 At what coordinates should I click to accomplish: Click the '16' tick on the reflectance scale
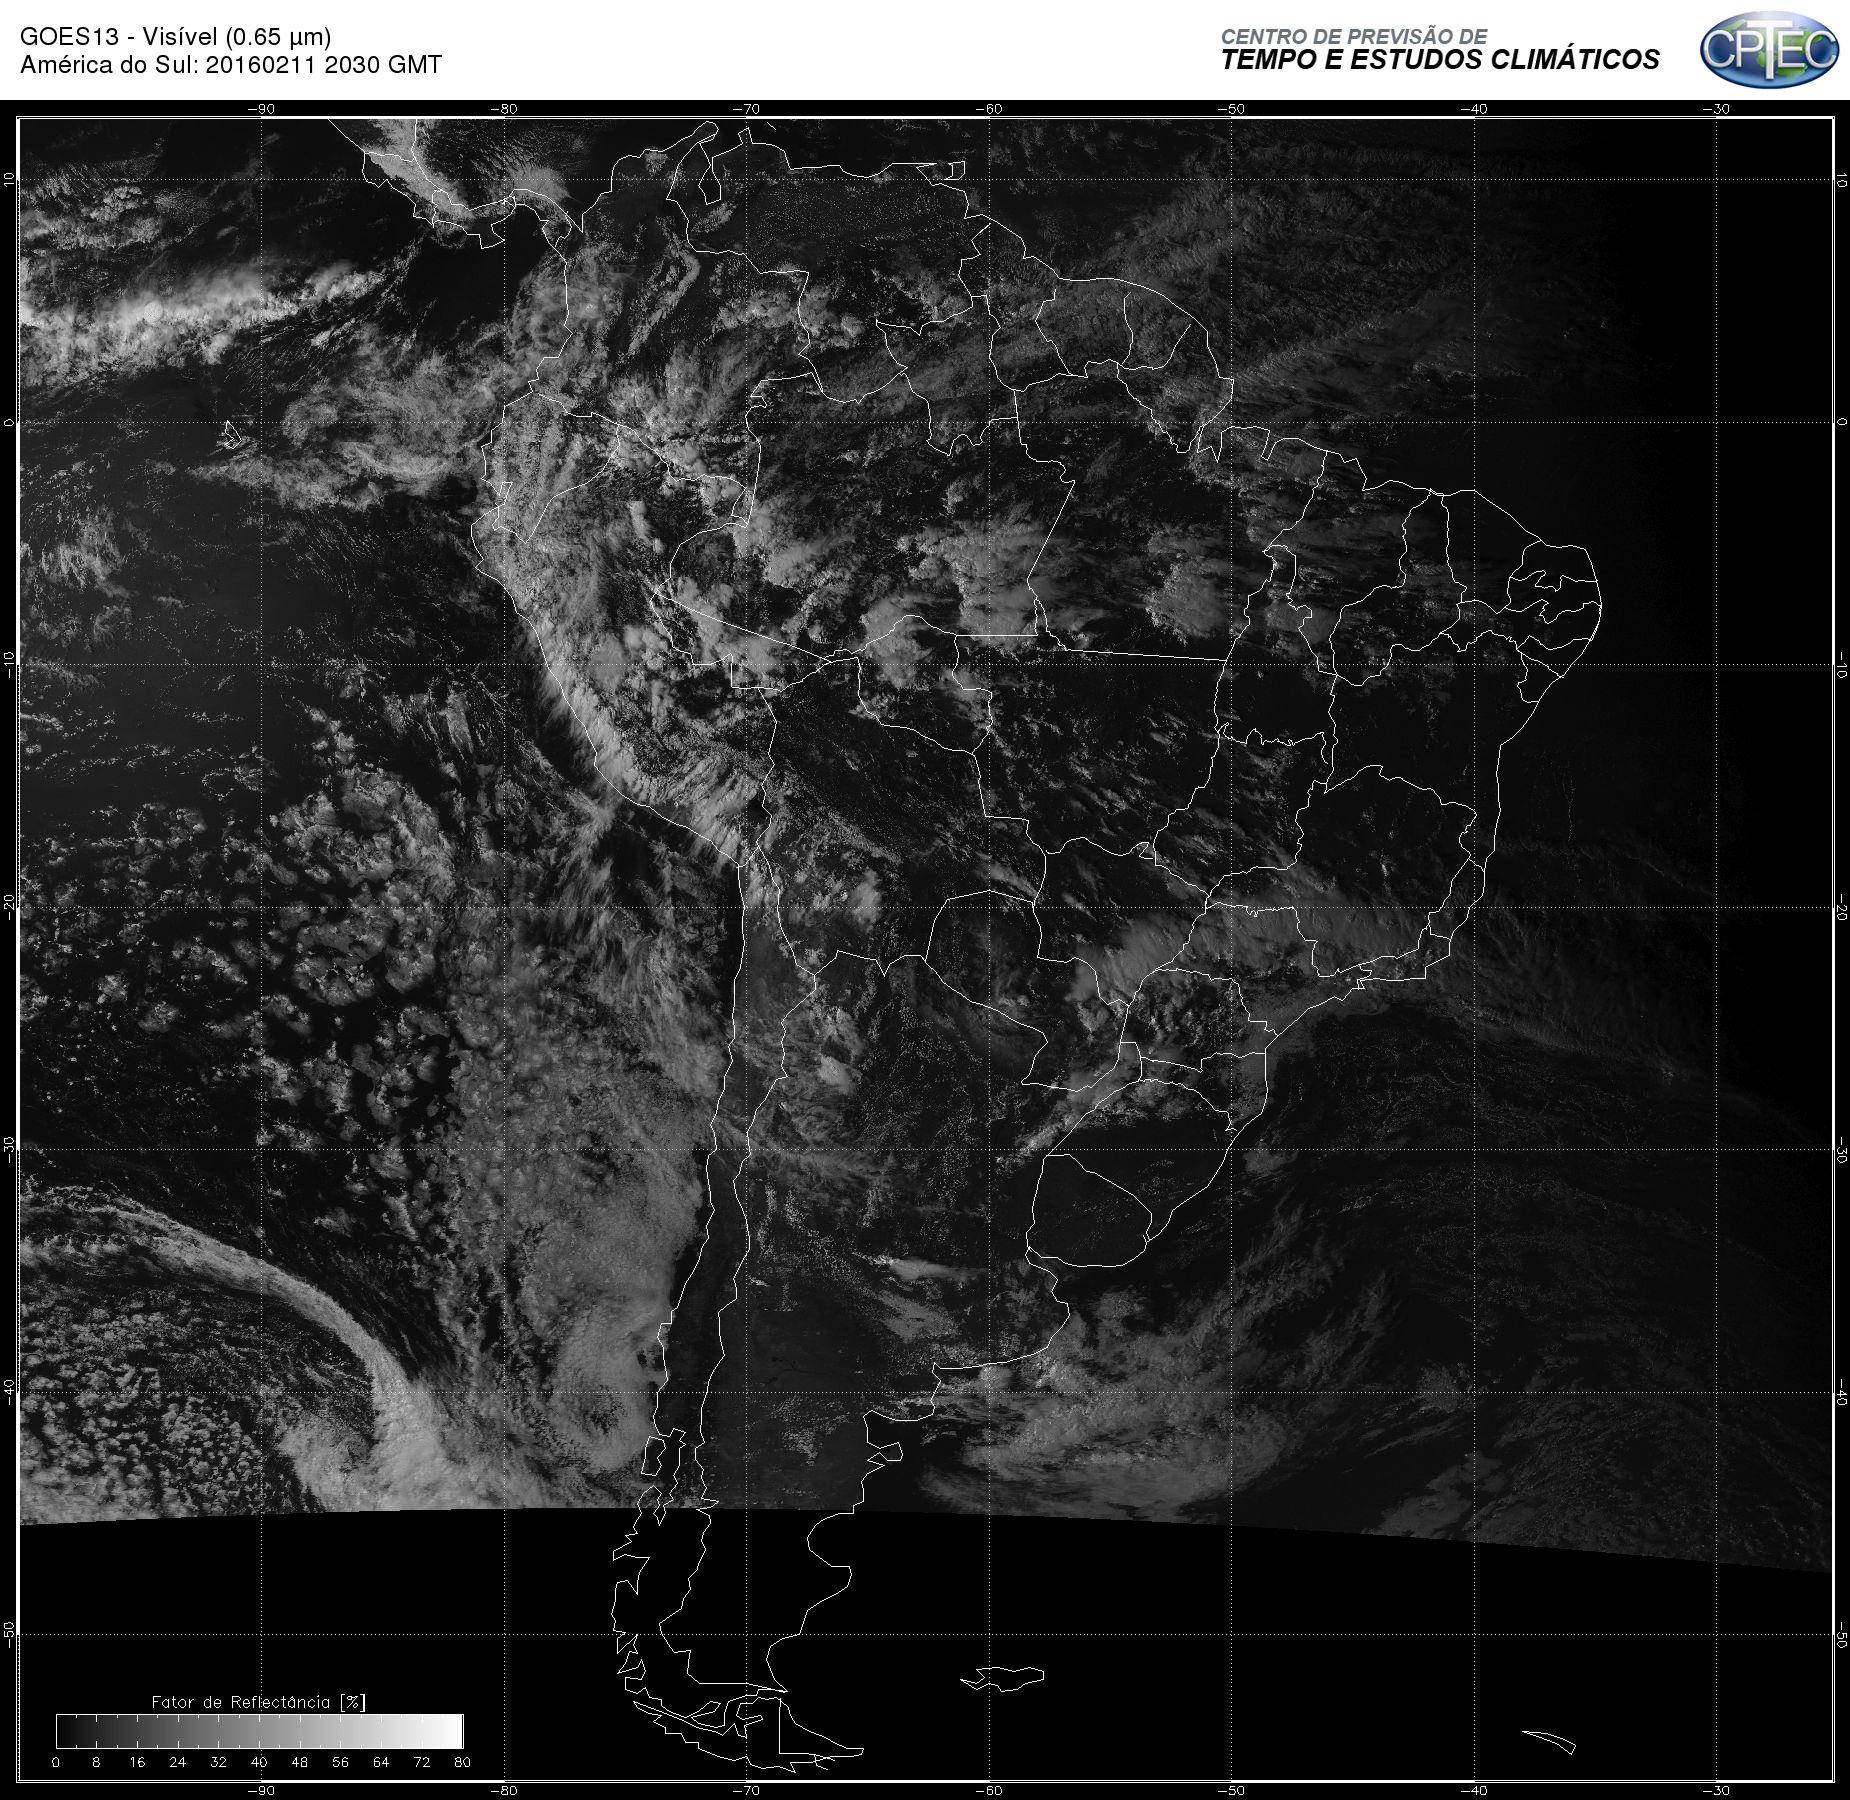coord(137,1762)
